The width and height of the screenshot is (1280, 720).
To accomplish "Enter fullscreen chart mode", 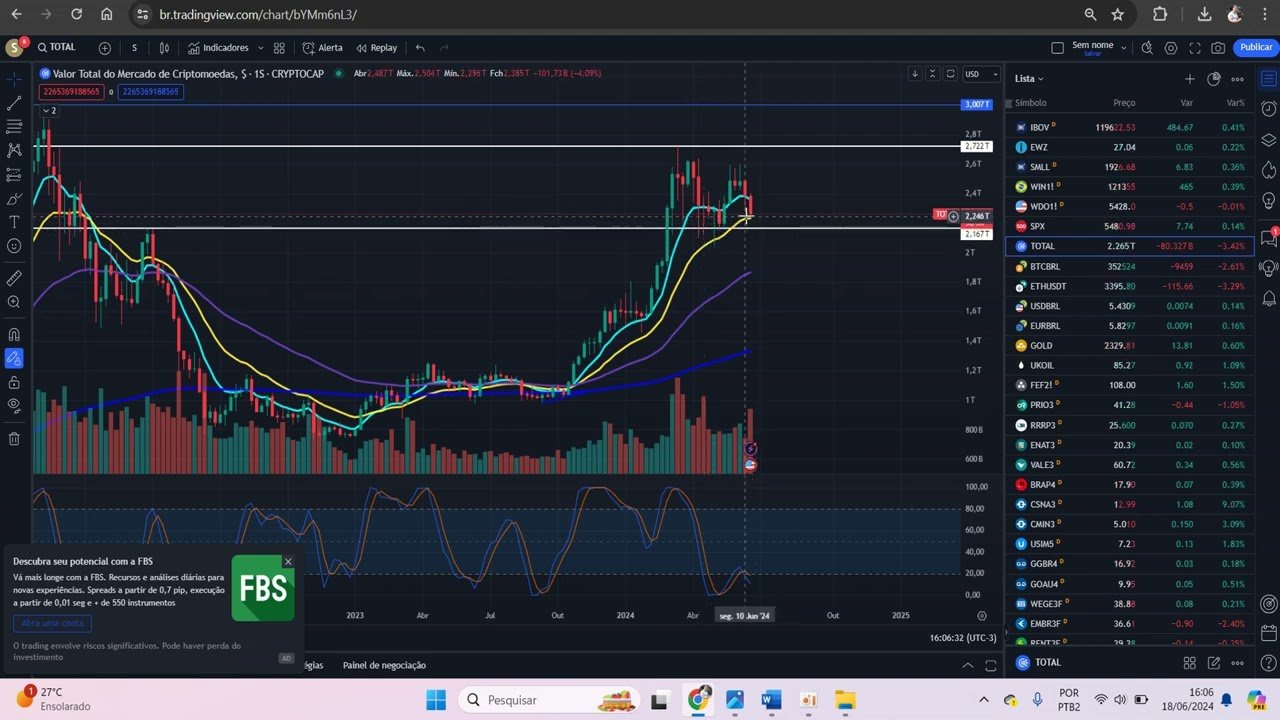I will (1194, 47).
